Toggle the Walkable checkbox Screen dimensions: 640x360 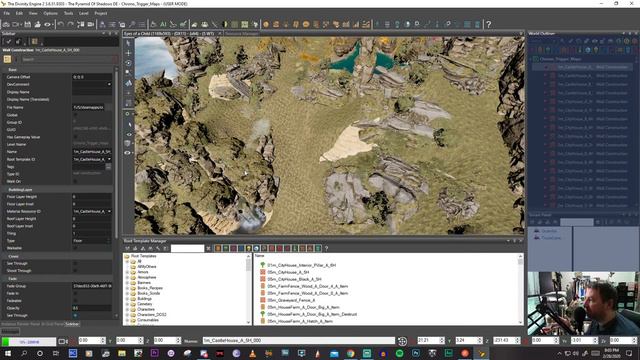click(x=75, y=248)
